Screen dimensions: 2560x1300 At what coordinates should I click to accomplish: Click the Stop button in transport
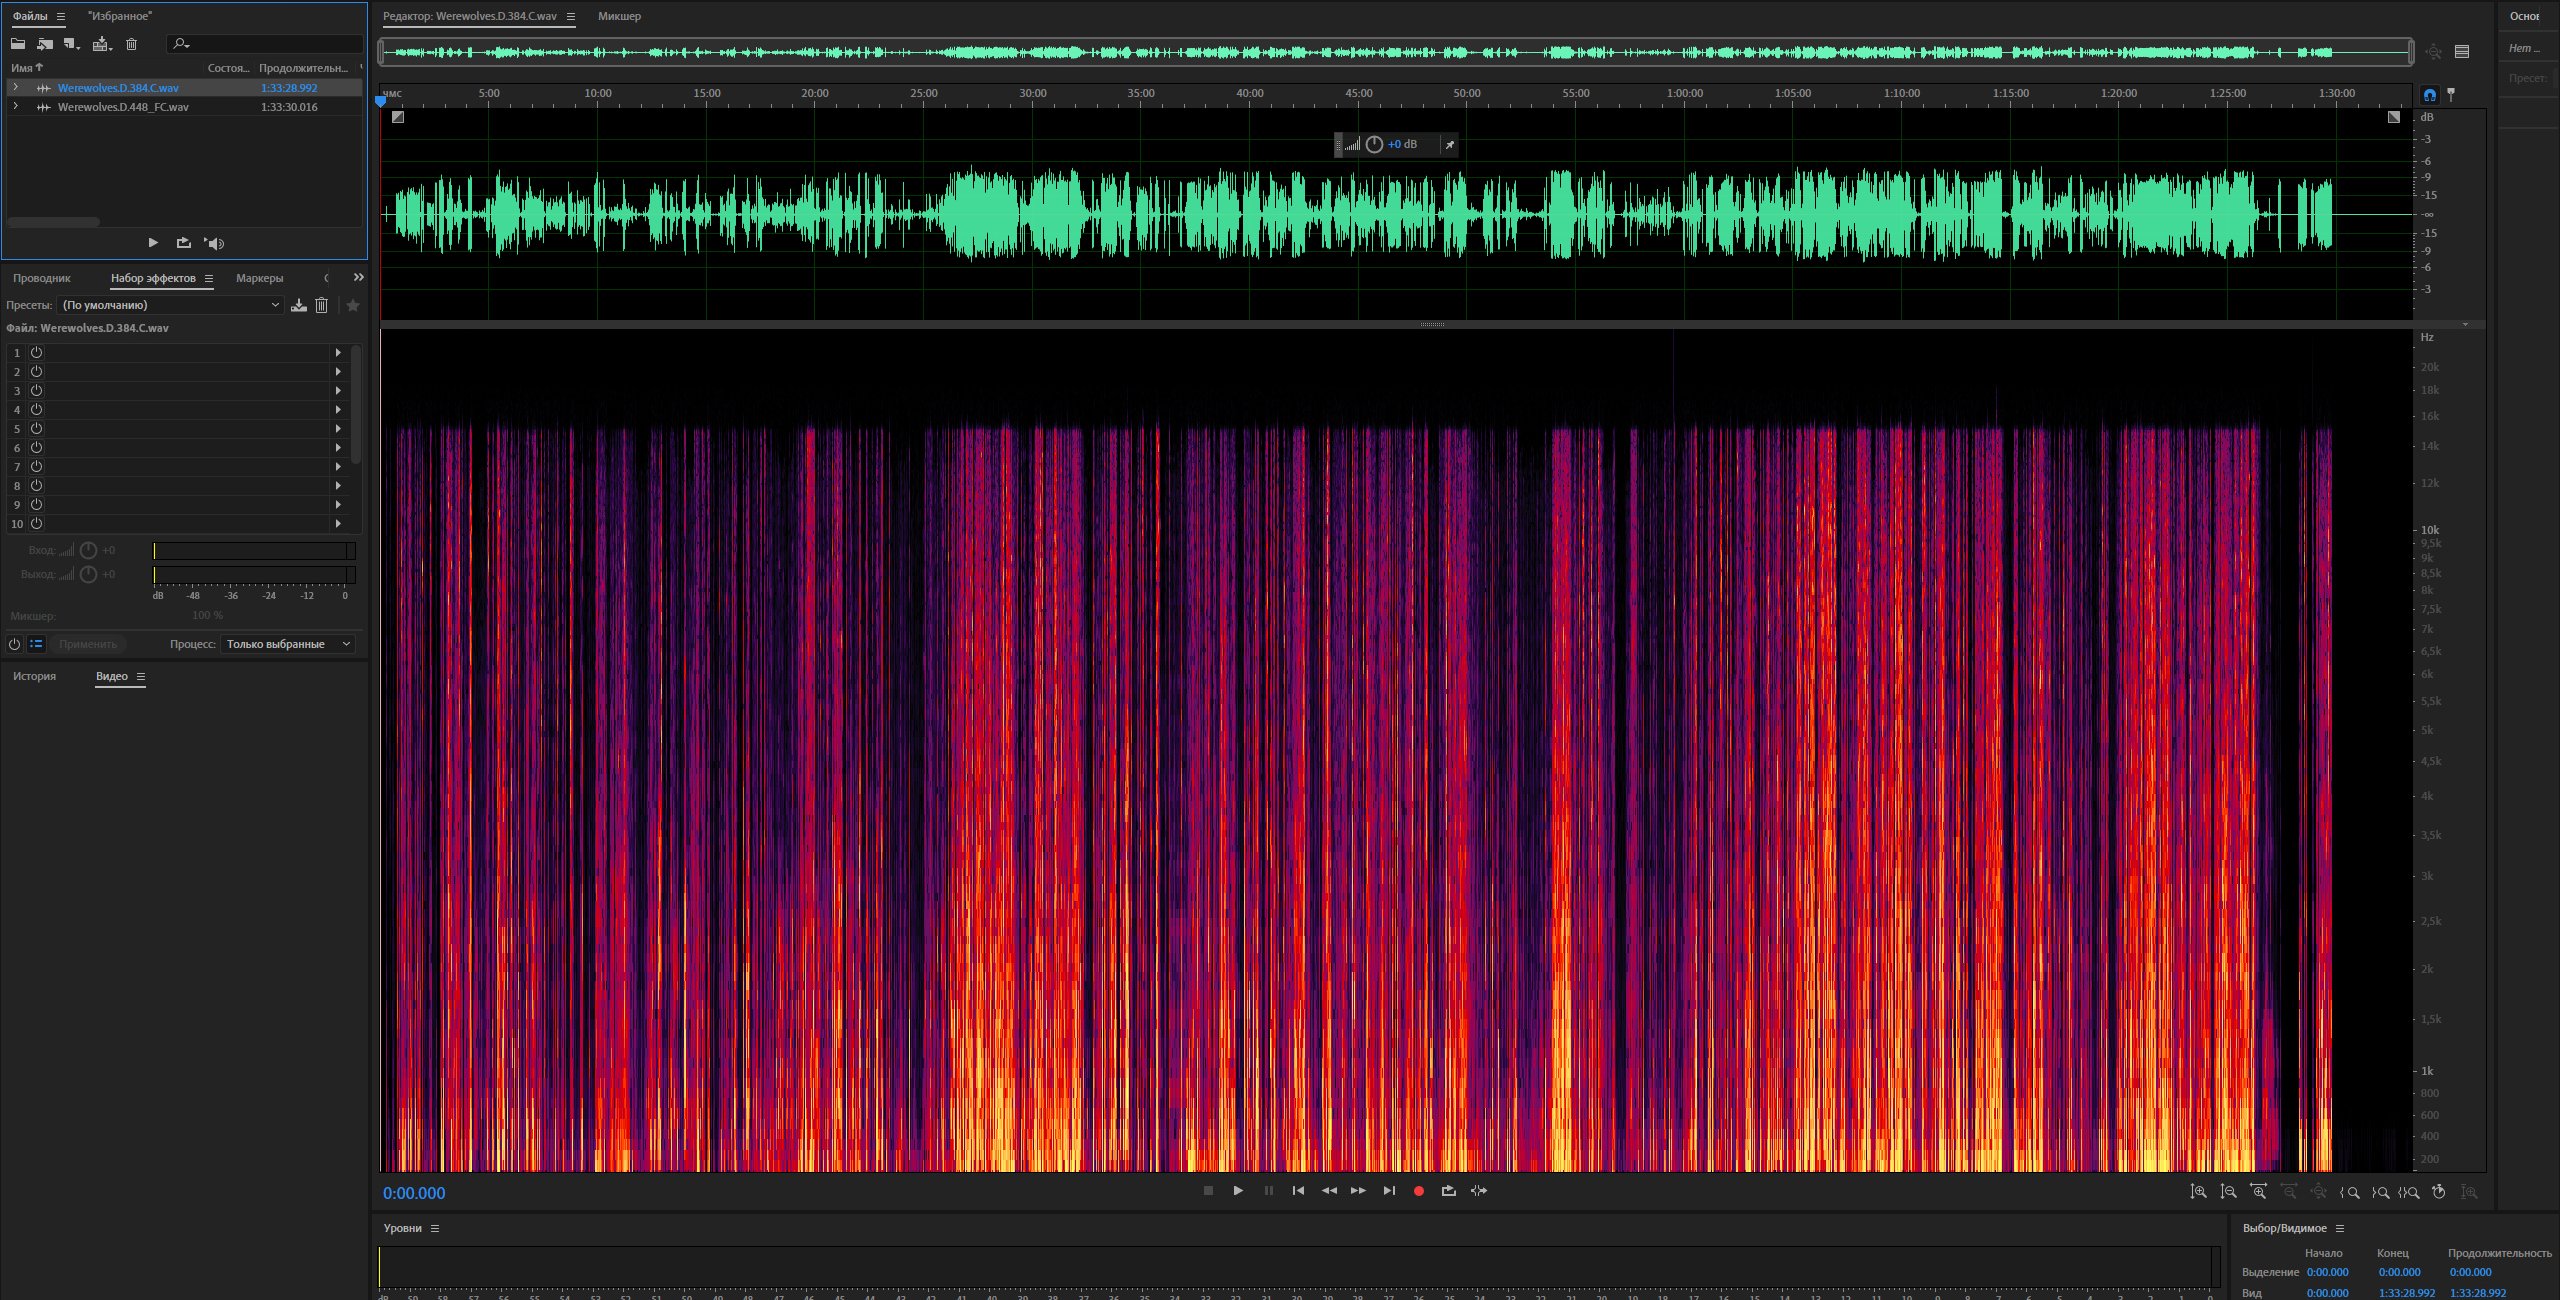click(1208, 1191)
